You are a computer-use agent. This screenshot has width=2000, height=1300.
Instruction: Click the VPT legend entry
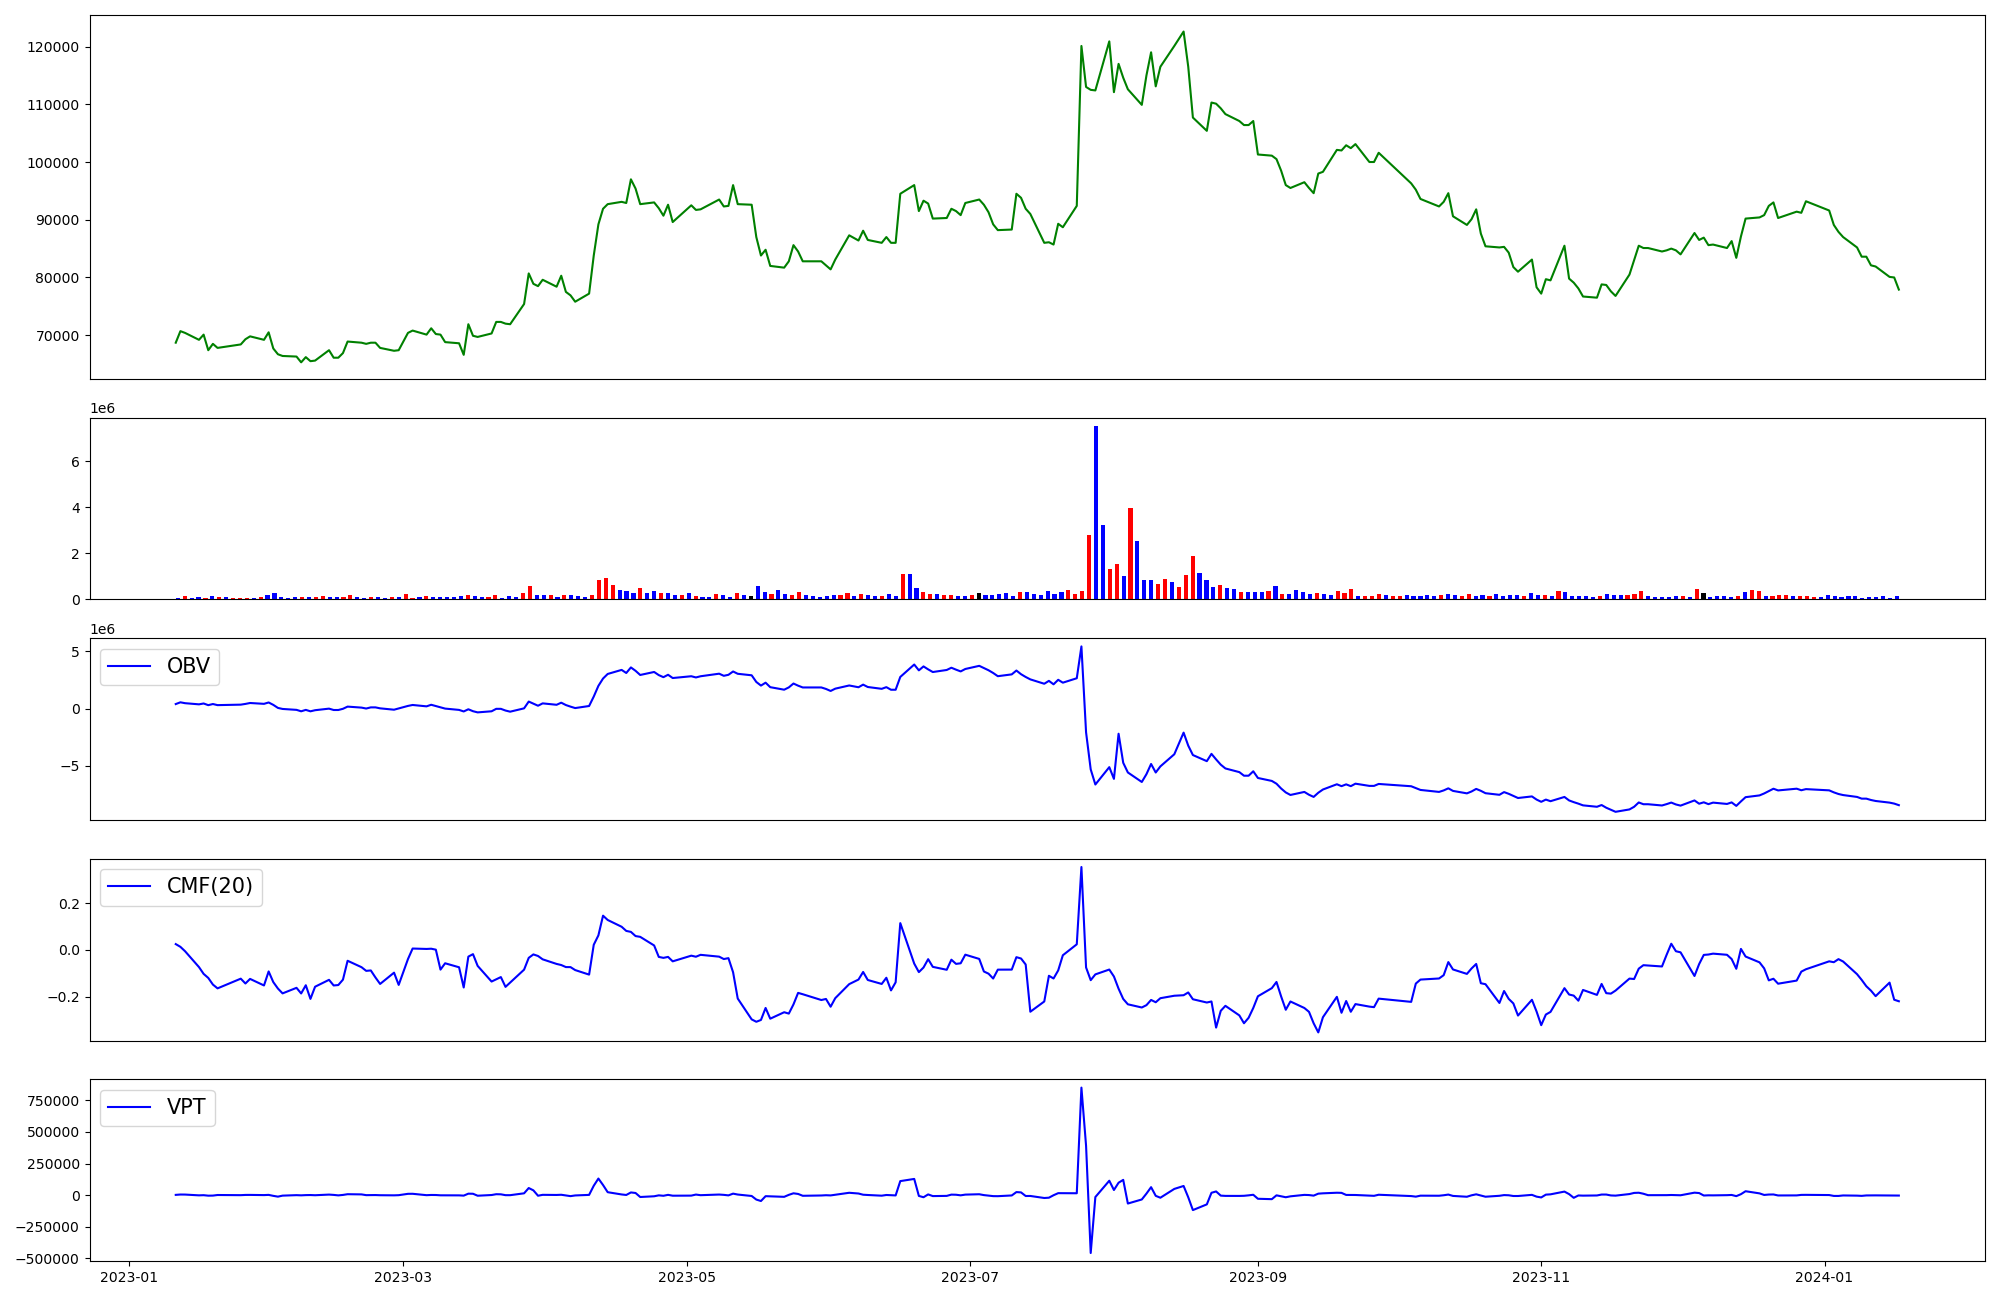click(185, 1107)
